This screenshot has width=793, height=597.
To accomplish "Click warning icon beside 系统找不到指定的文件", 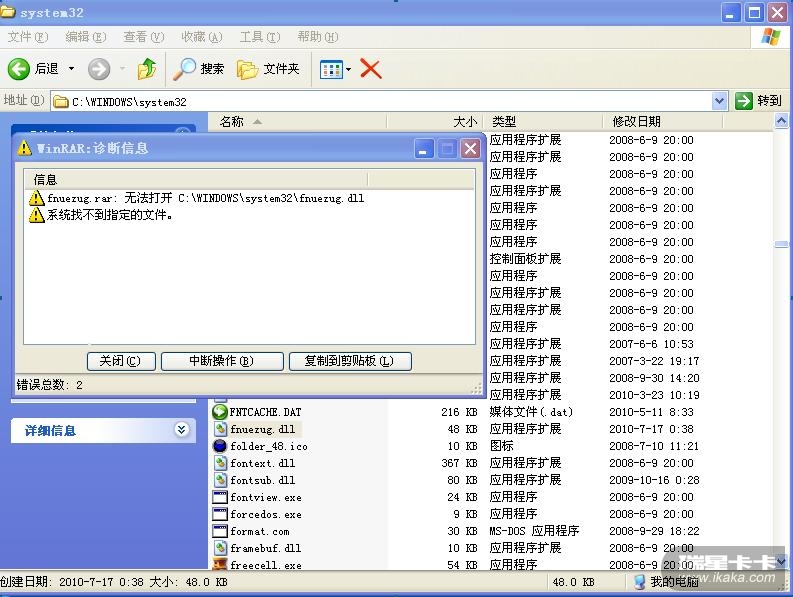I will (x=36, y=215).
